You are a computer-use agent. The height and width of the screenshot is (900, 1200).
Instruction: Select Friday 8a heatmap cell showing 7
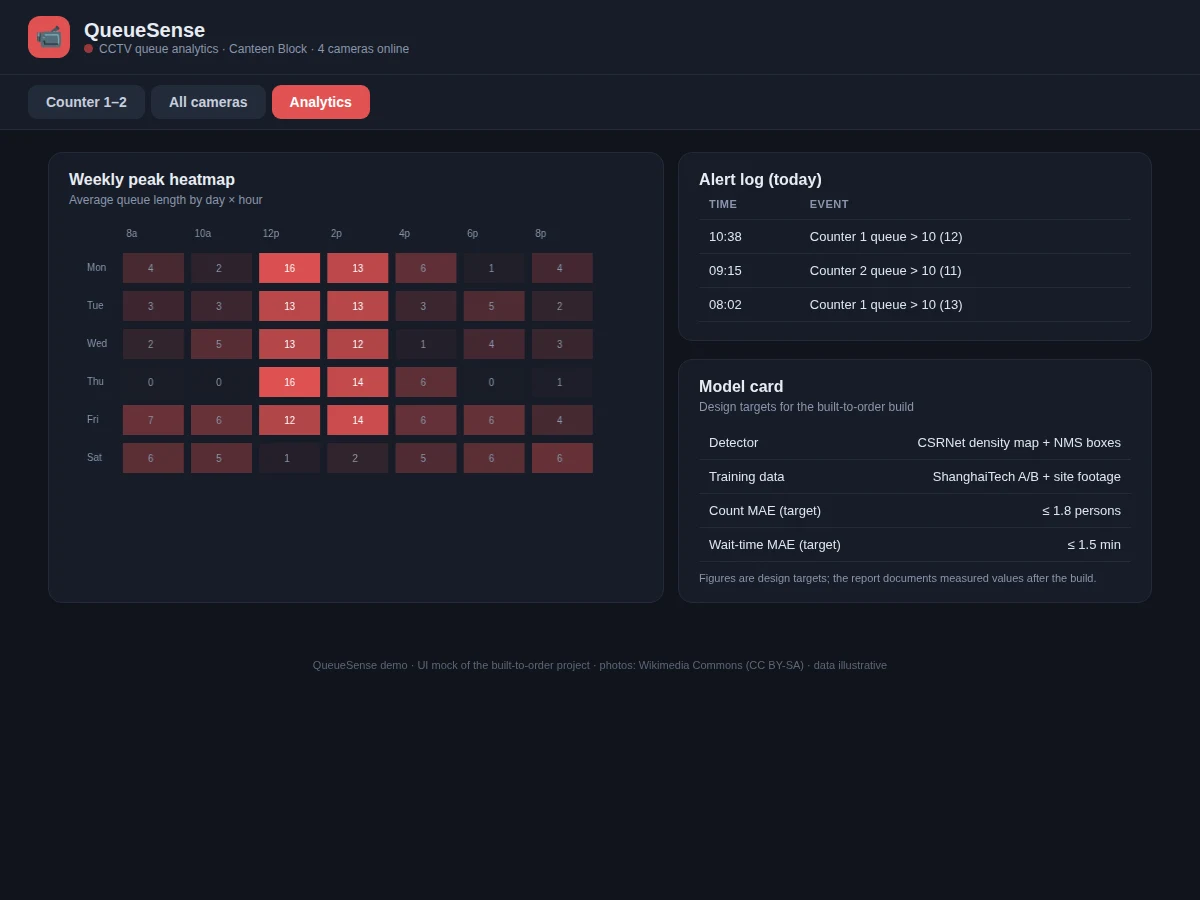tap(153, 420)
